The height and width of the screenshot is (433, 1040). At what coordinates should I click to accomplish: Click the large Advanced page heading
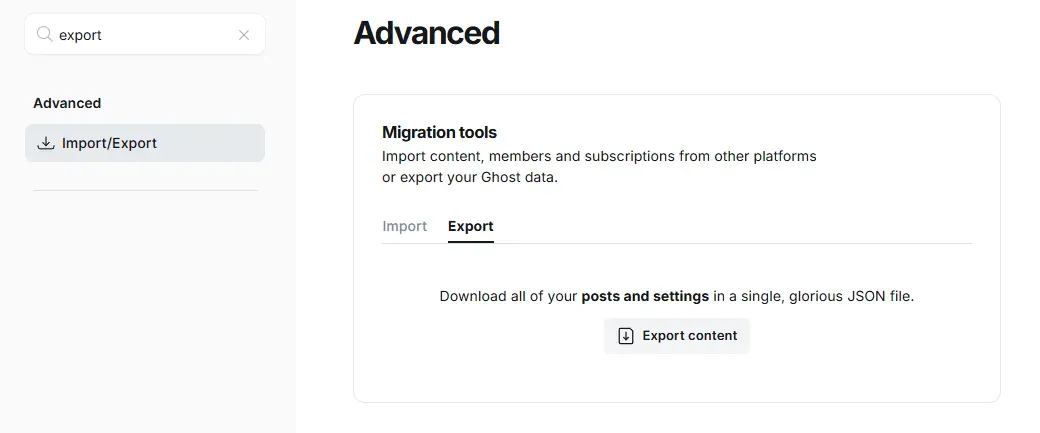(x=427, y=33)
